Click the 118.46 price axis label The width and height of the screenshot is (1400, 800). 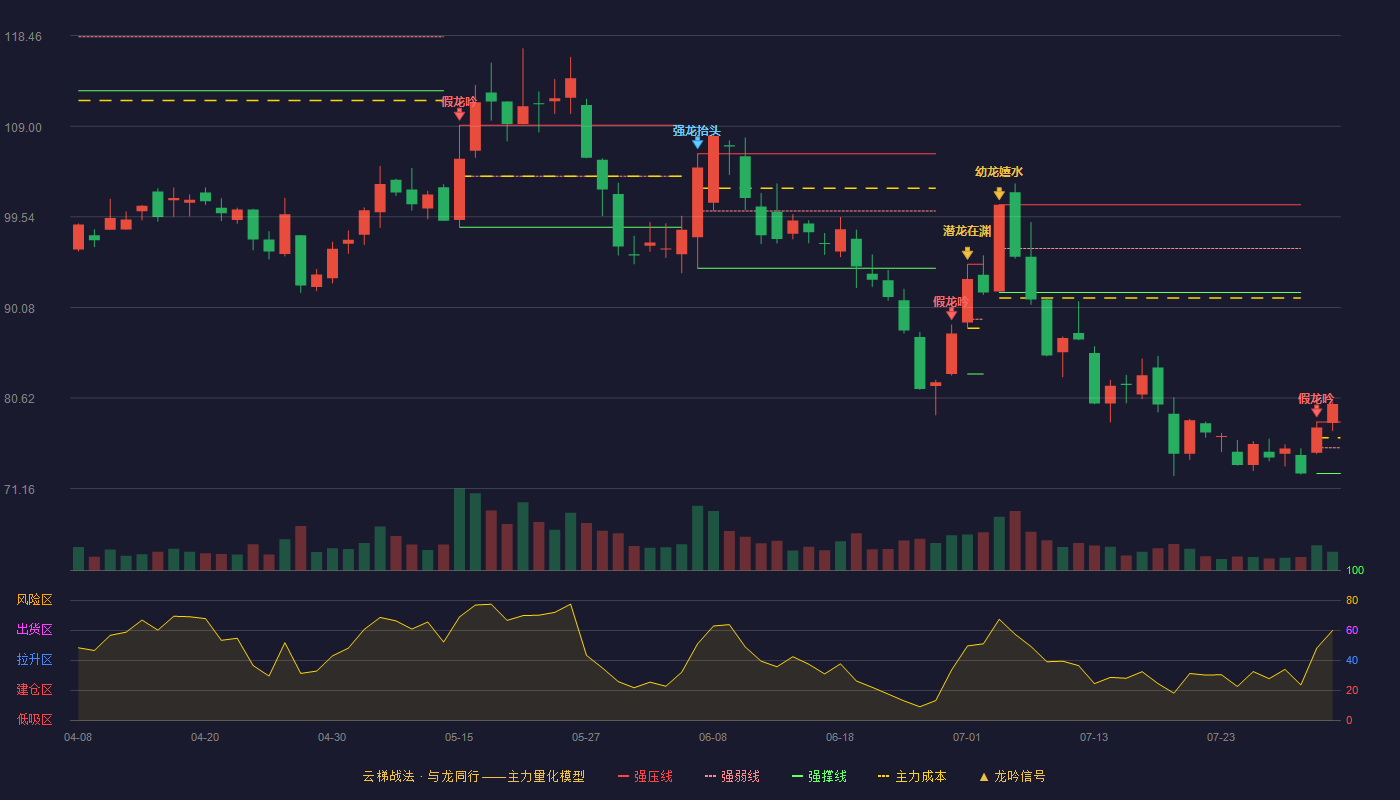point(23,37)
